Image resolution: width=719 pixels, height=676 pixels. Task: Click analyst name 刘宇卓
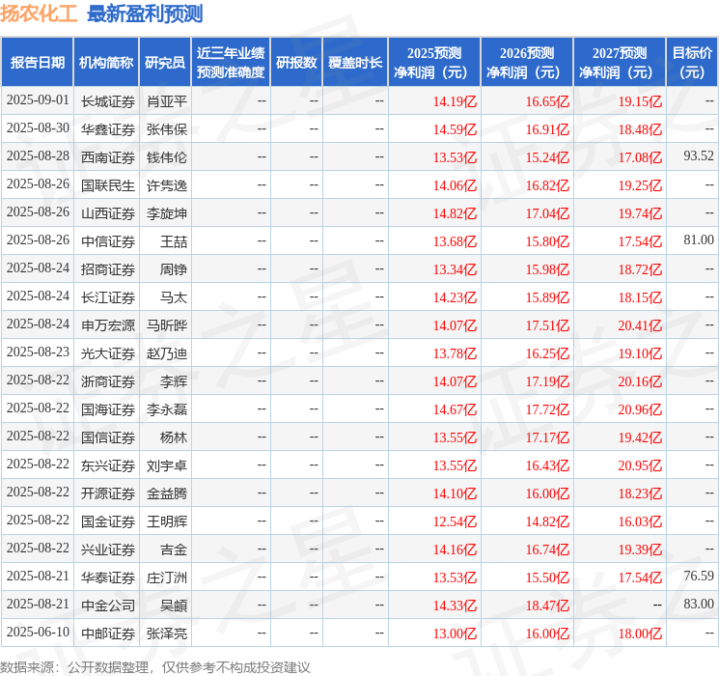(166, 465)
